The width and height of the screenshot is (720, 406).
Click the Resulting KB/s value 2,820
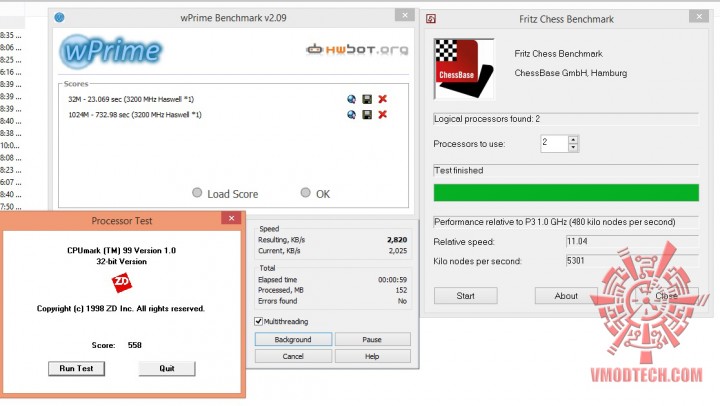(397, 240)
